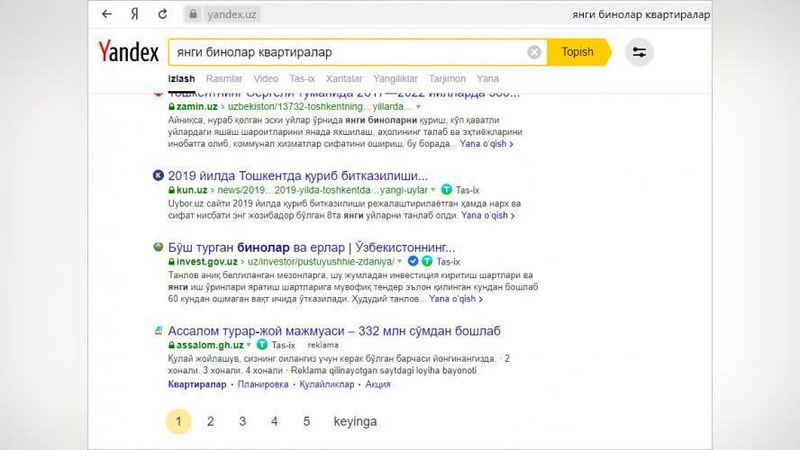The width and height of the screenshot is (800, 450).
Task: Open the Планировка sitelink
Action: 263,384
